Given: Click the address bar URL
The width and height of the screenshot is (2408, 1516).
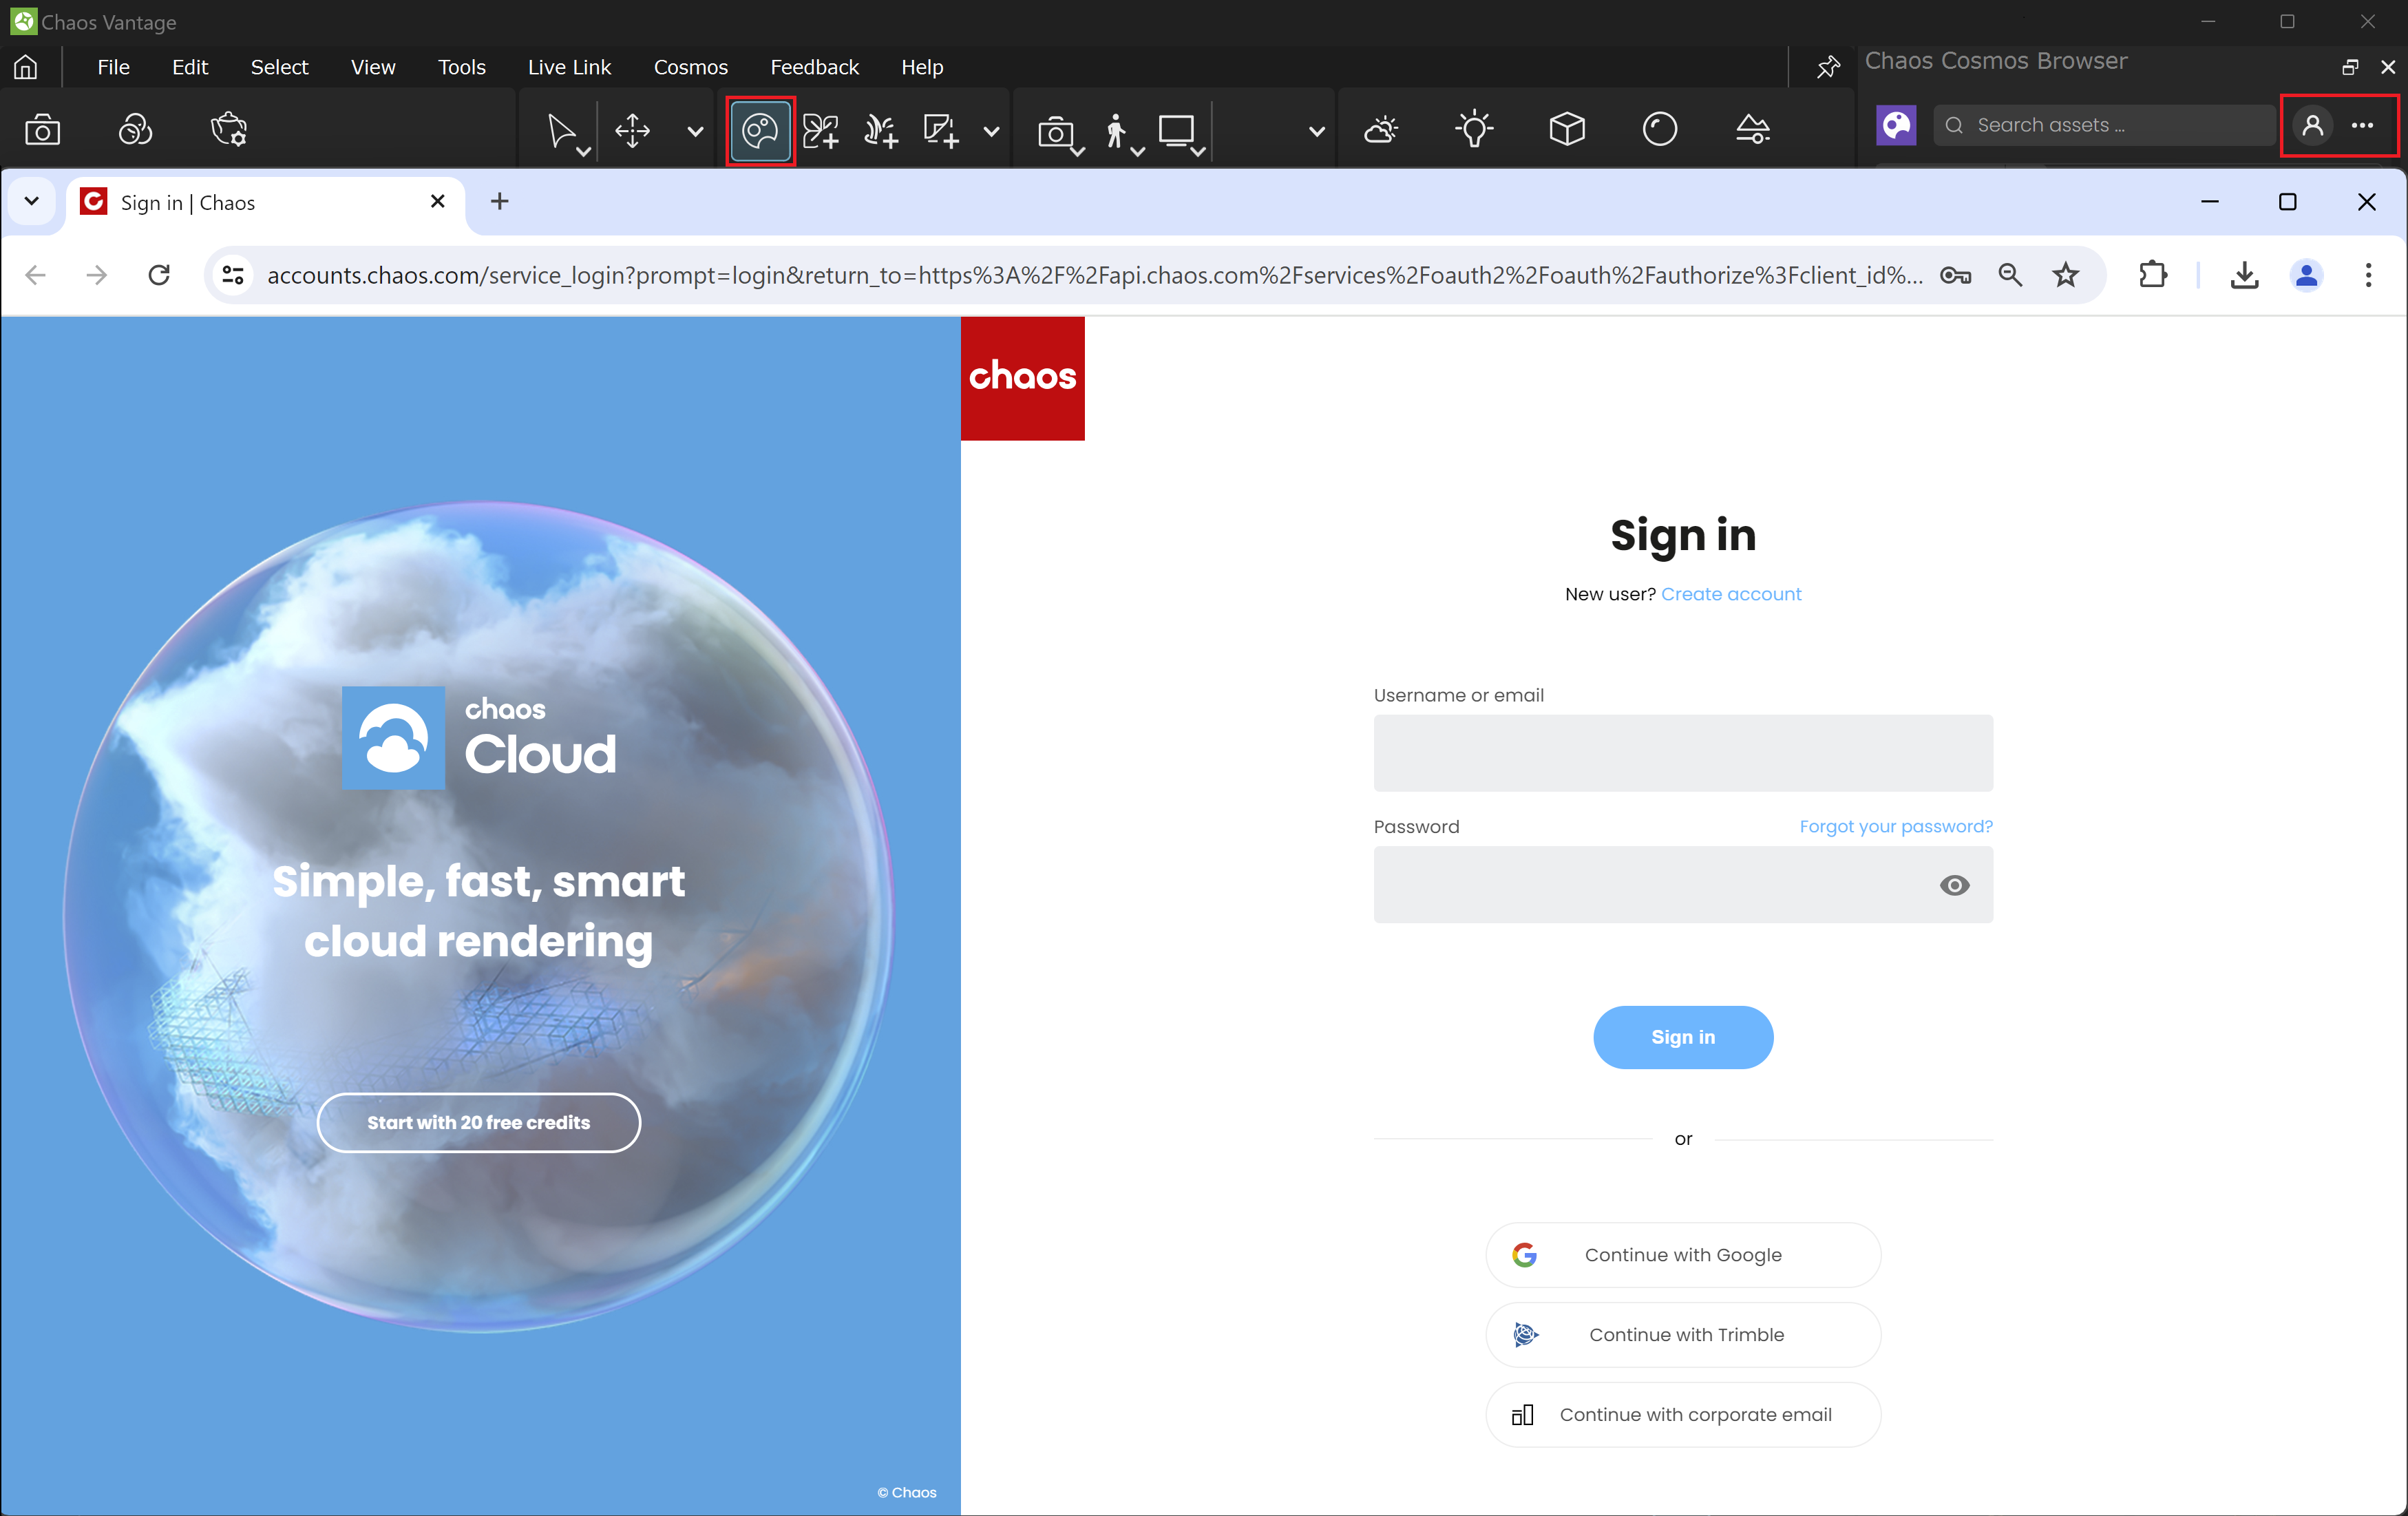Looking at the screenshot, I should [1094, 275].
